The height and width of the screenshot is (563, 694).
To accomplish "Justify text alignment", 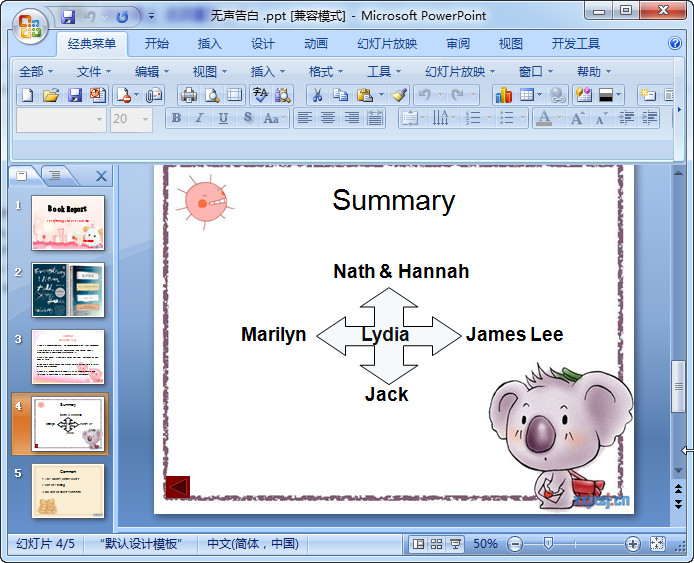I will (375, 118).
